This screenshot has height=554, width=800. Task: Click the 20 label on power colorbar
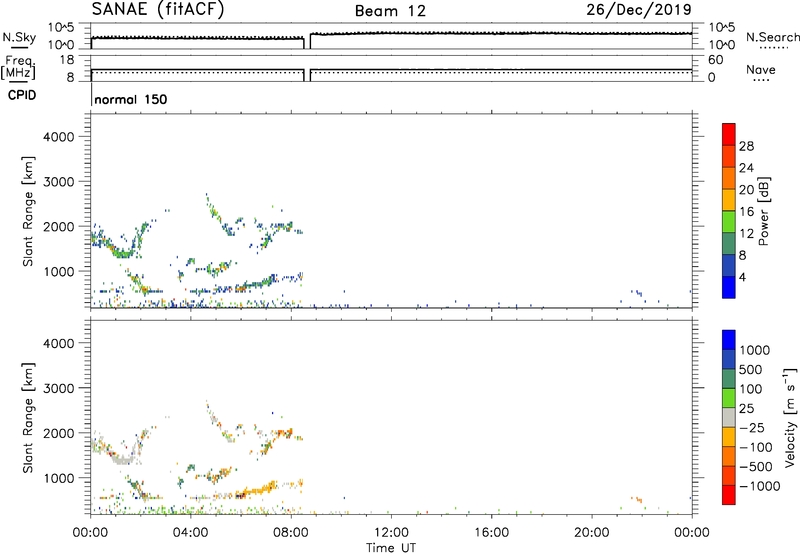coord(746,190)
